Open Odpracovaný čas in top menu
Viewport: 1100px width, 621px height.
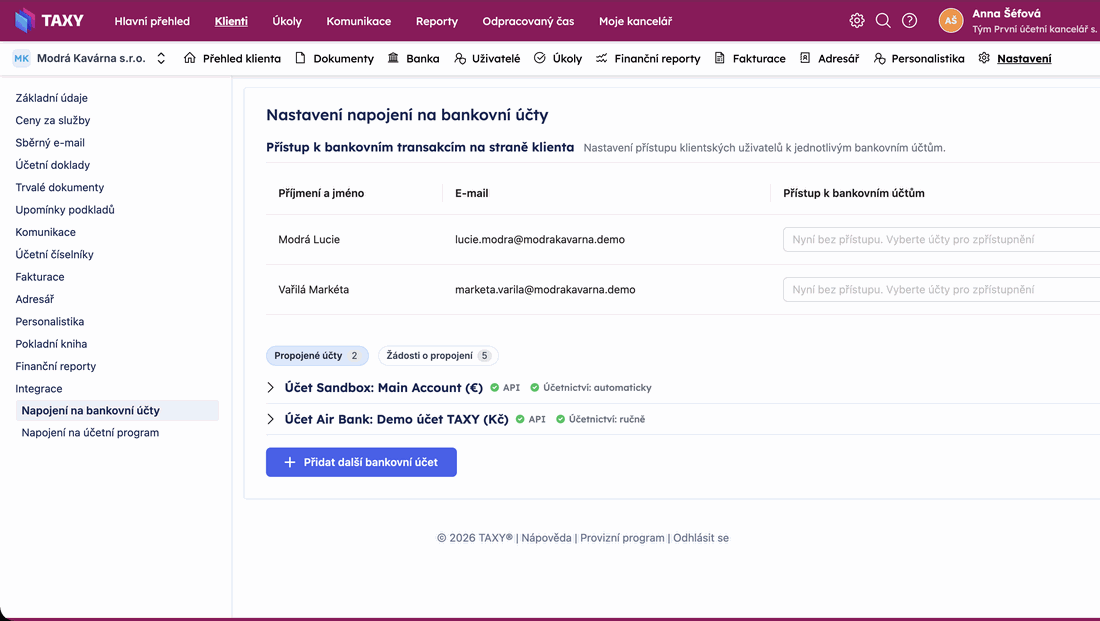click(x=528, y=21)
